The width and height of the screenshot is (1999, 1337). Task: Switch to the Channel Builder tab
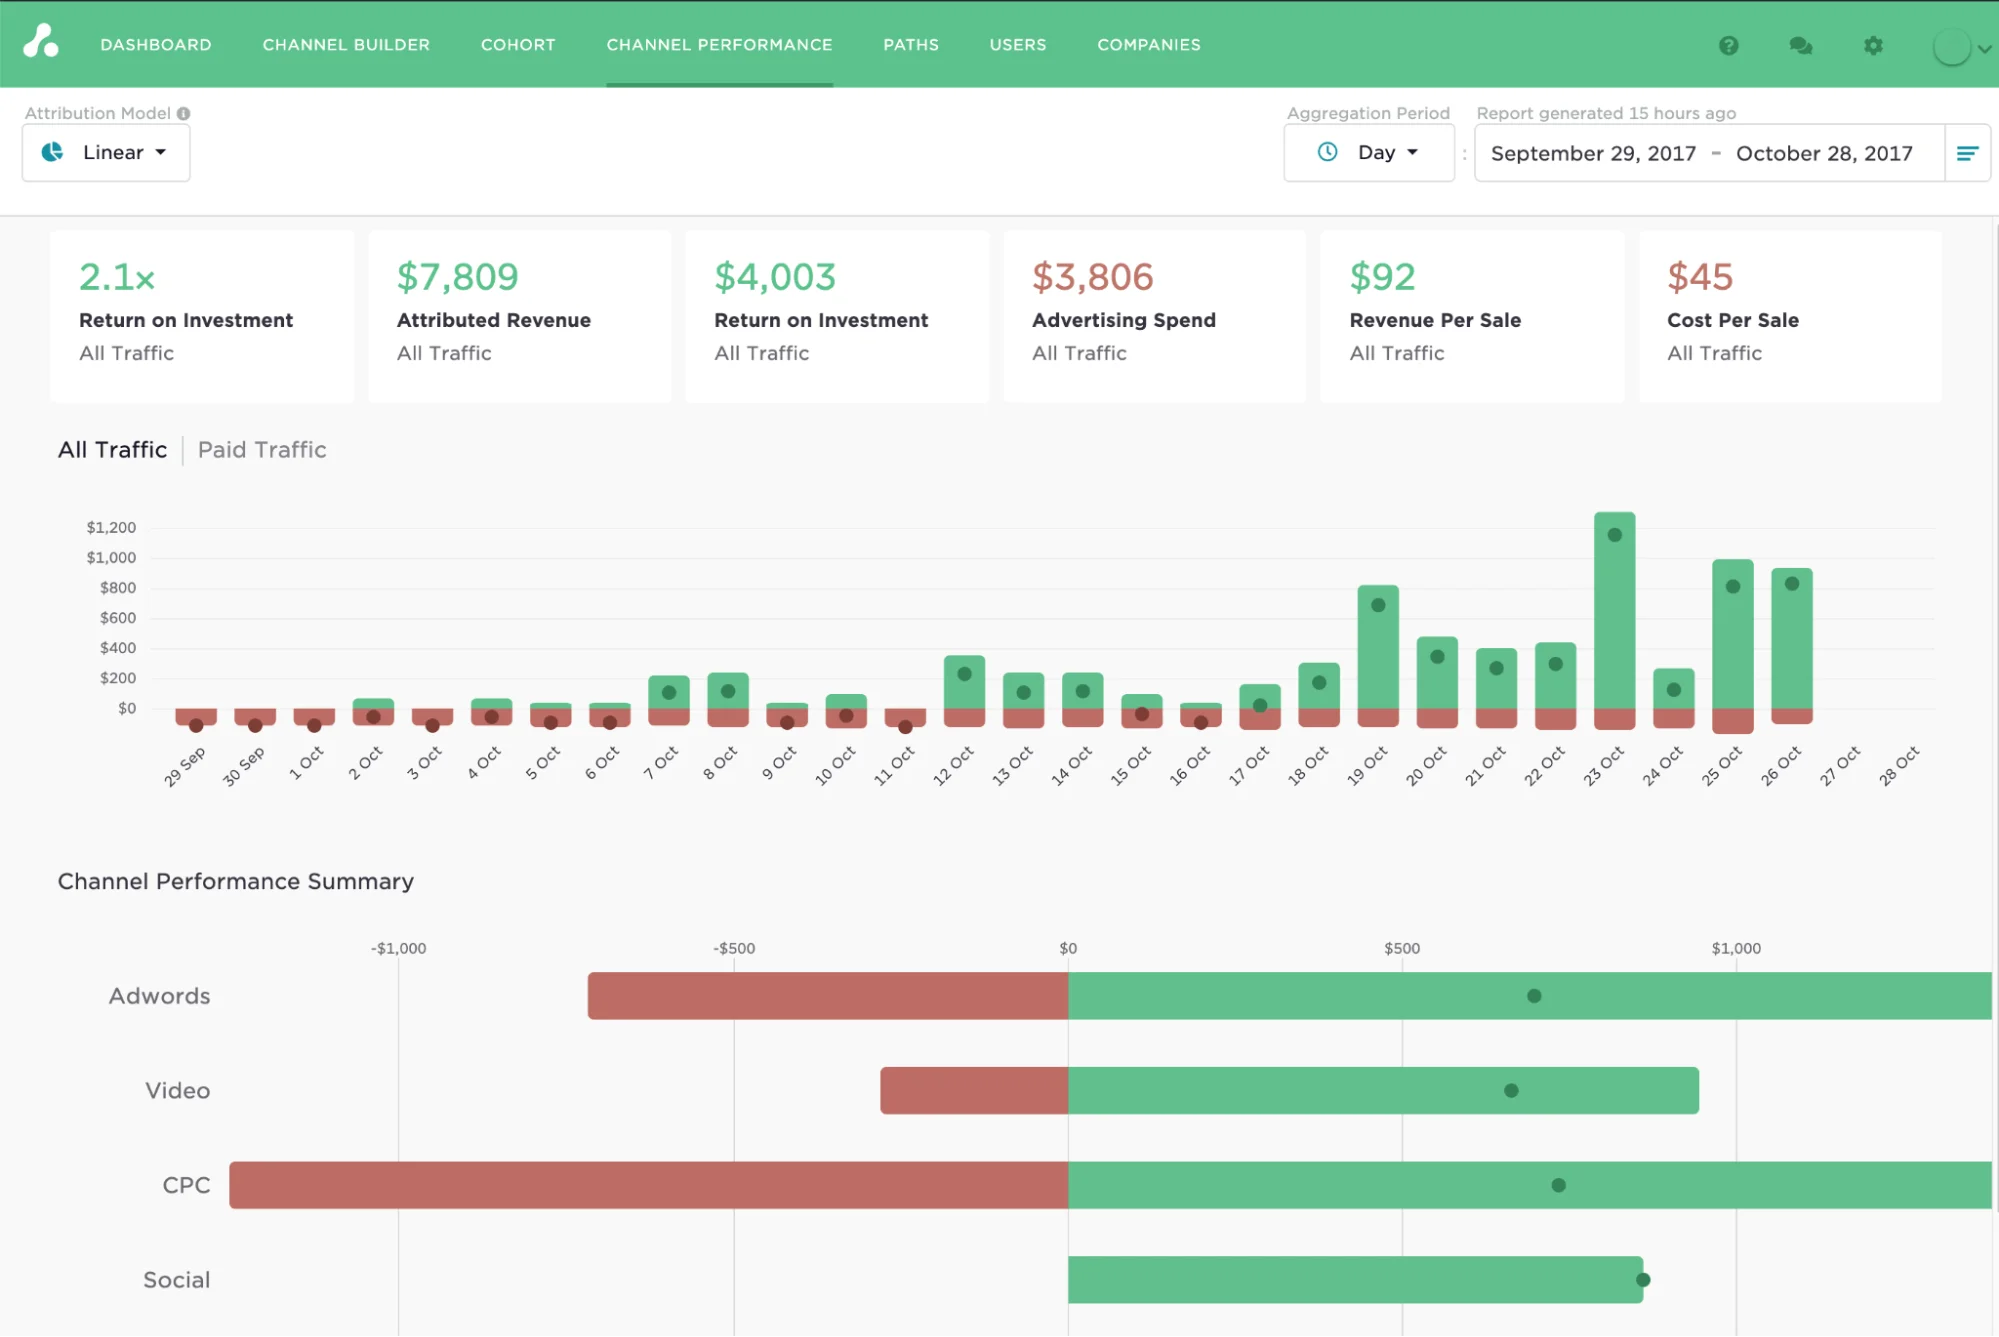tap(345, 44)
